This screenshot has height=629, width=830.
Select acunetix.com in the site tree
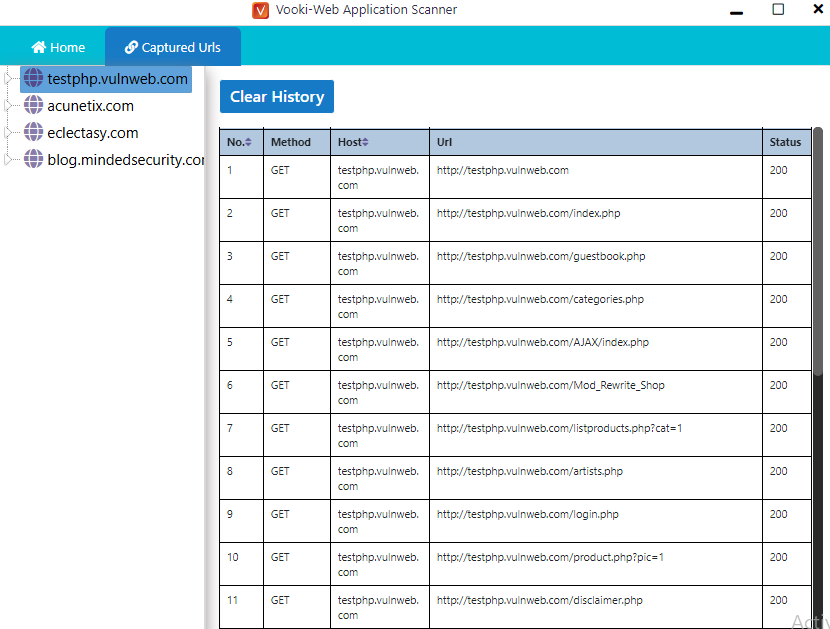(91, 106)
